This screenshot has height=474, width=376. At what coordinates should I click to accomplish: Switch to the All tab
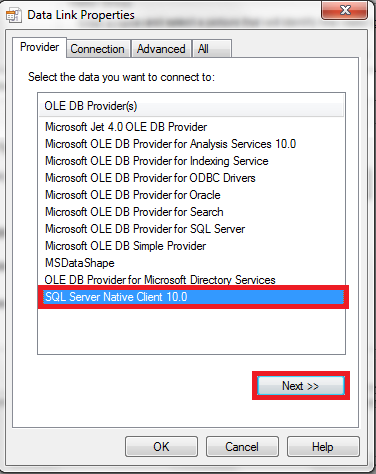[x=211, y=49]
